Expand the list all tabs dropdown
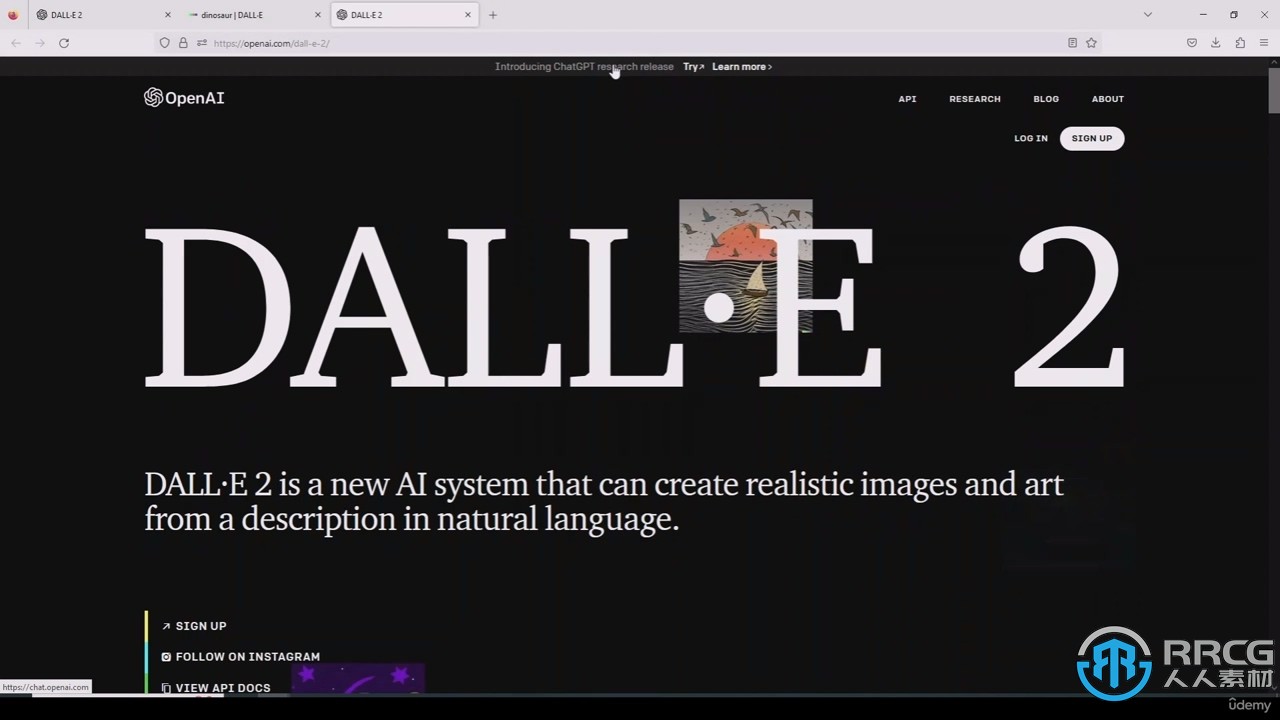1280x720 pixels. tap(1148, 15)
